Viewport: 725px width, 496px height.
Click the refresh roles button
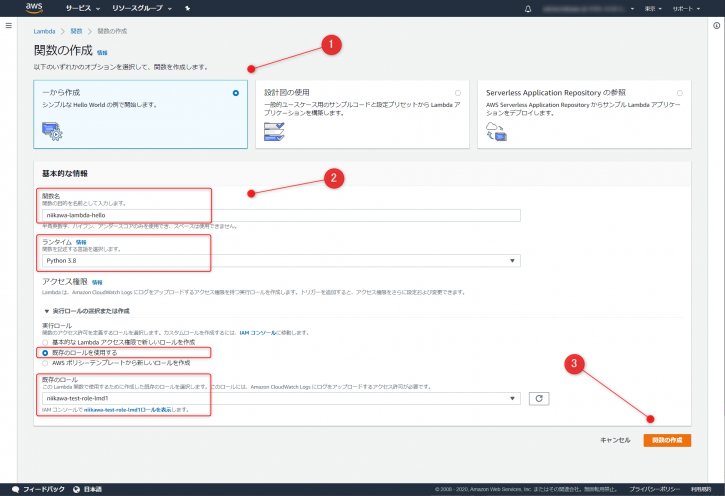[539, 398]
